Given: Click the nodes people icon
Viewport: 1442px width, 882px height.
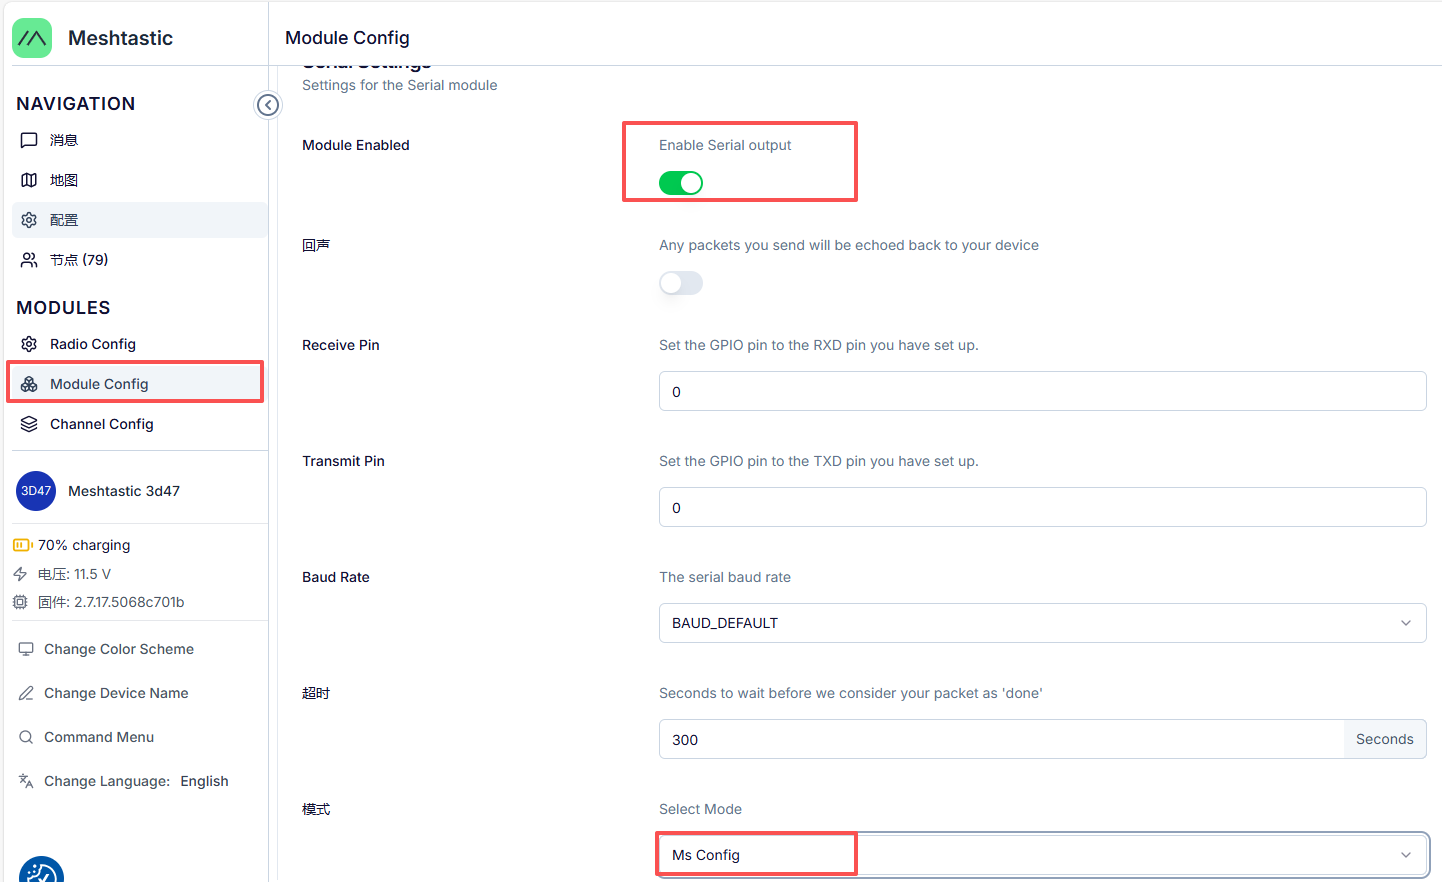Looking at the screenshot, I should pyautogui.click(x=29, y=260).
